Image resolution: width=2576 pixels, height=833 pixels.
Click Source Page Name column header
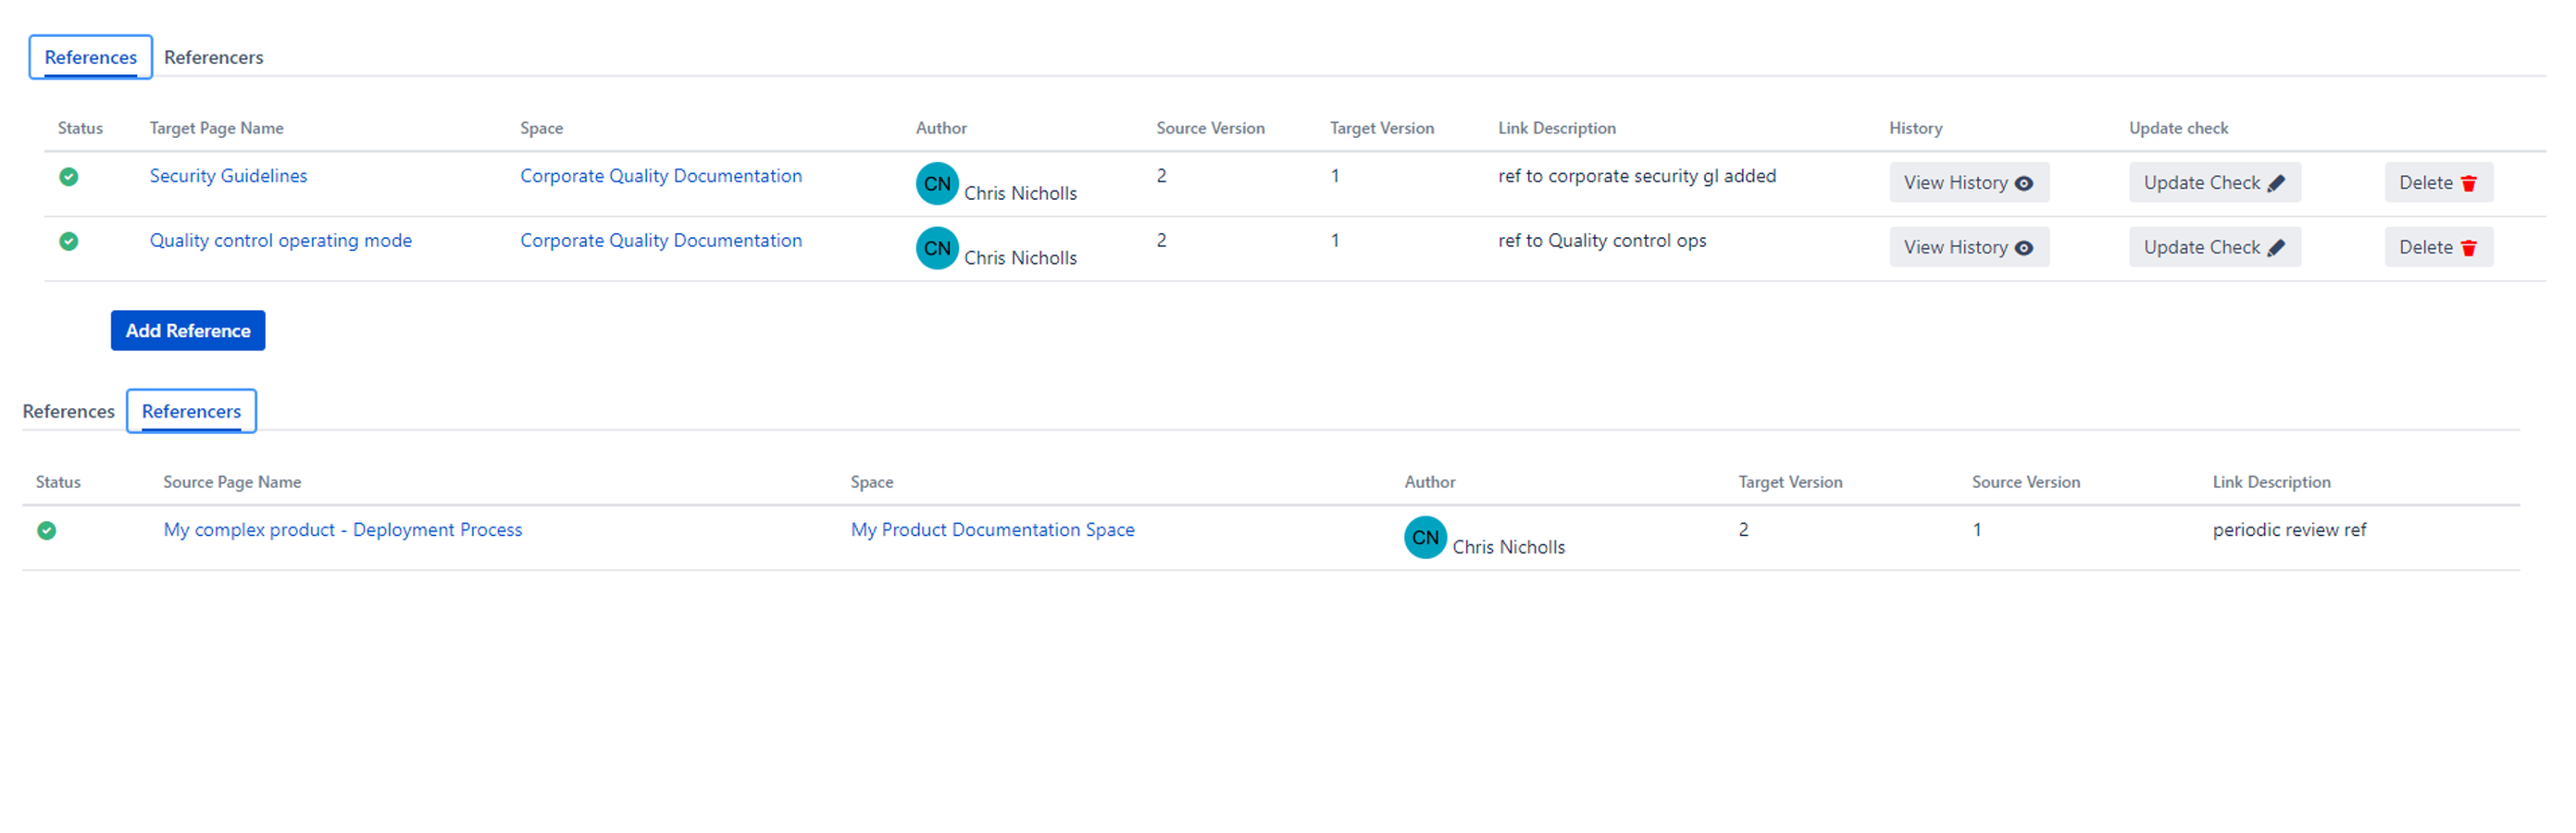pos(232,482)
